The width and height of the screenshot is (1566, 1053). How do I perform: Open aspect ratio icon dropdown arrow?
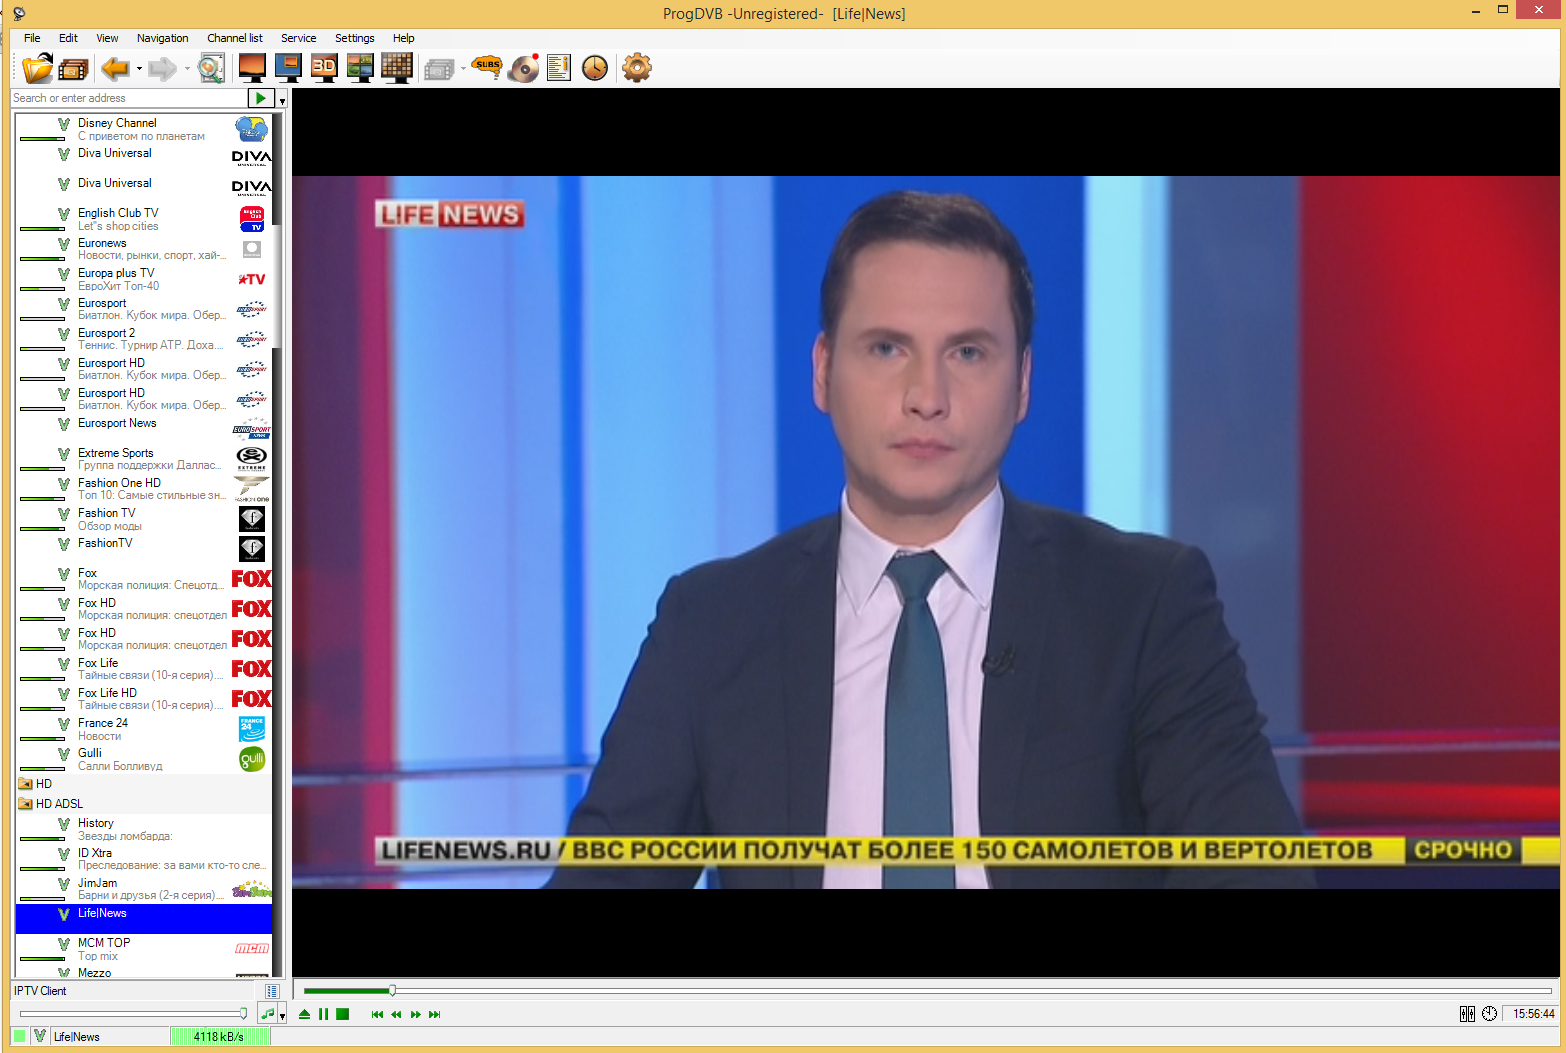(x=463, y=69)
